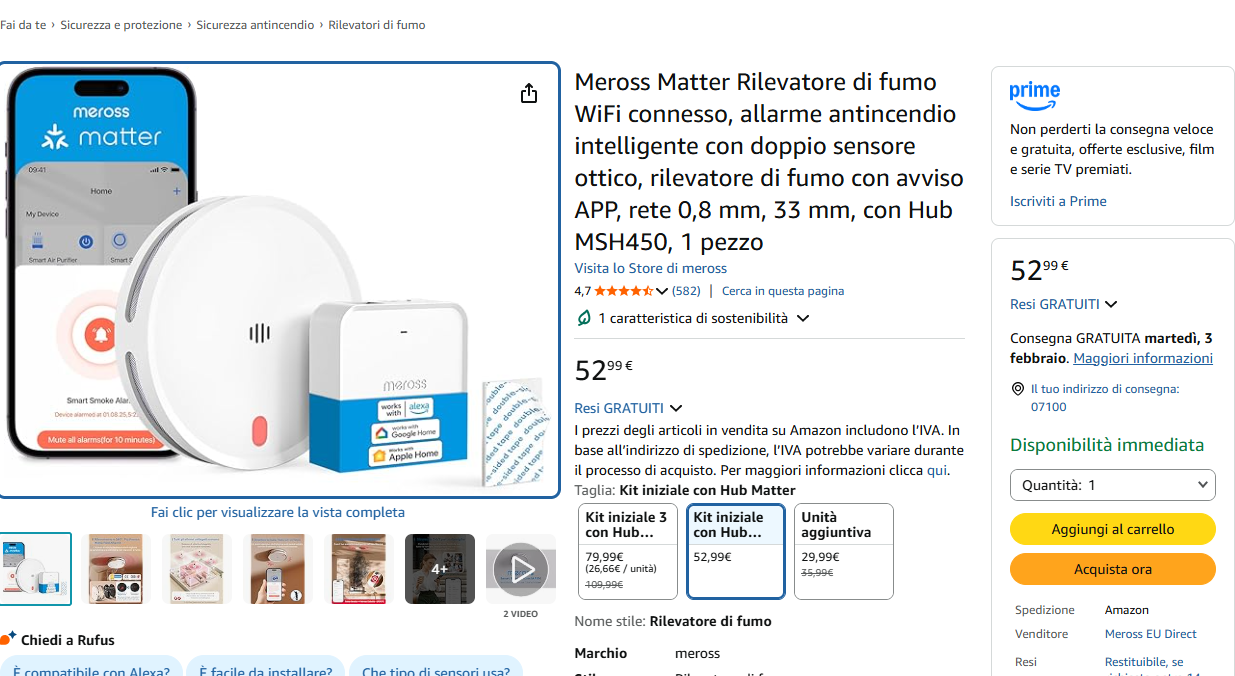Click the delivery address location pin icon

pyautogui.click(x=1018, y=389)
